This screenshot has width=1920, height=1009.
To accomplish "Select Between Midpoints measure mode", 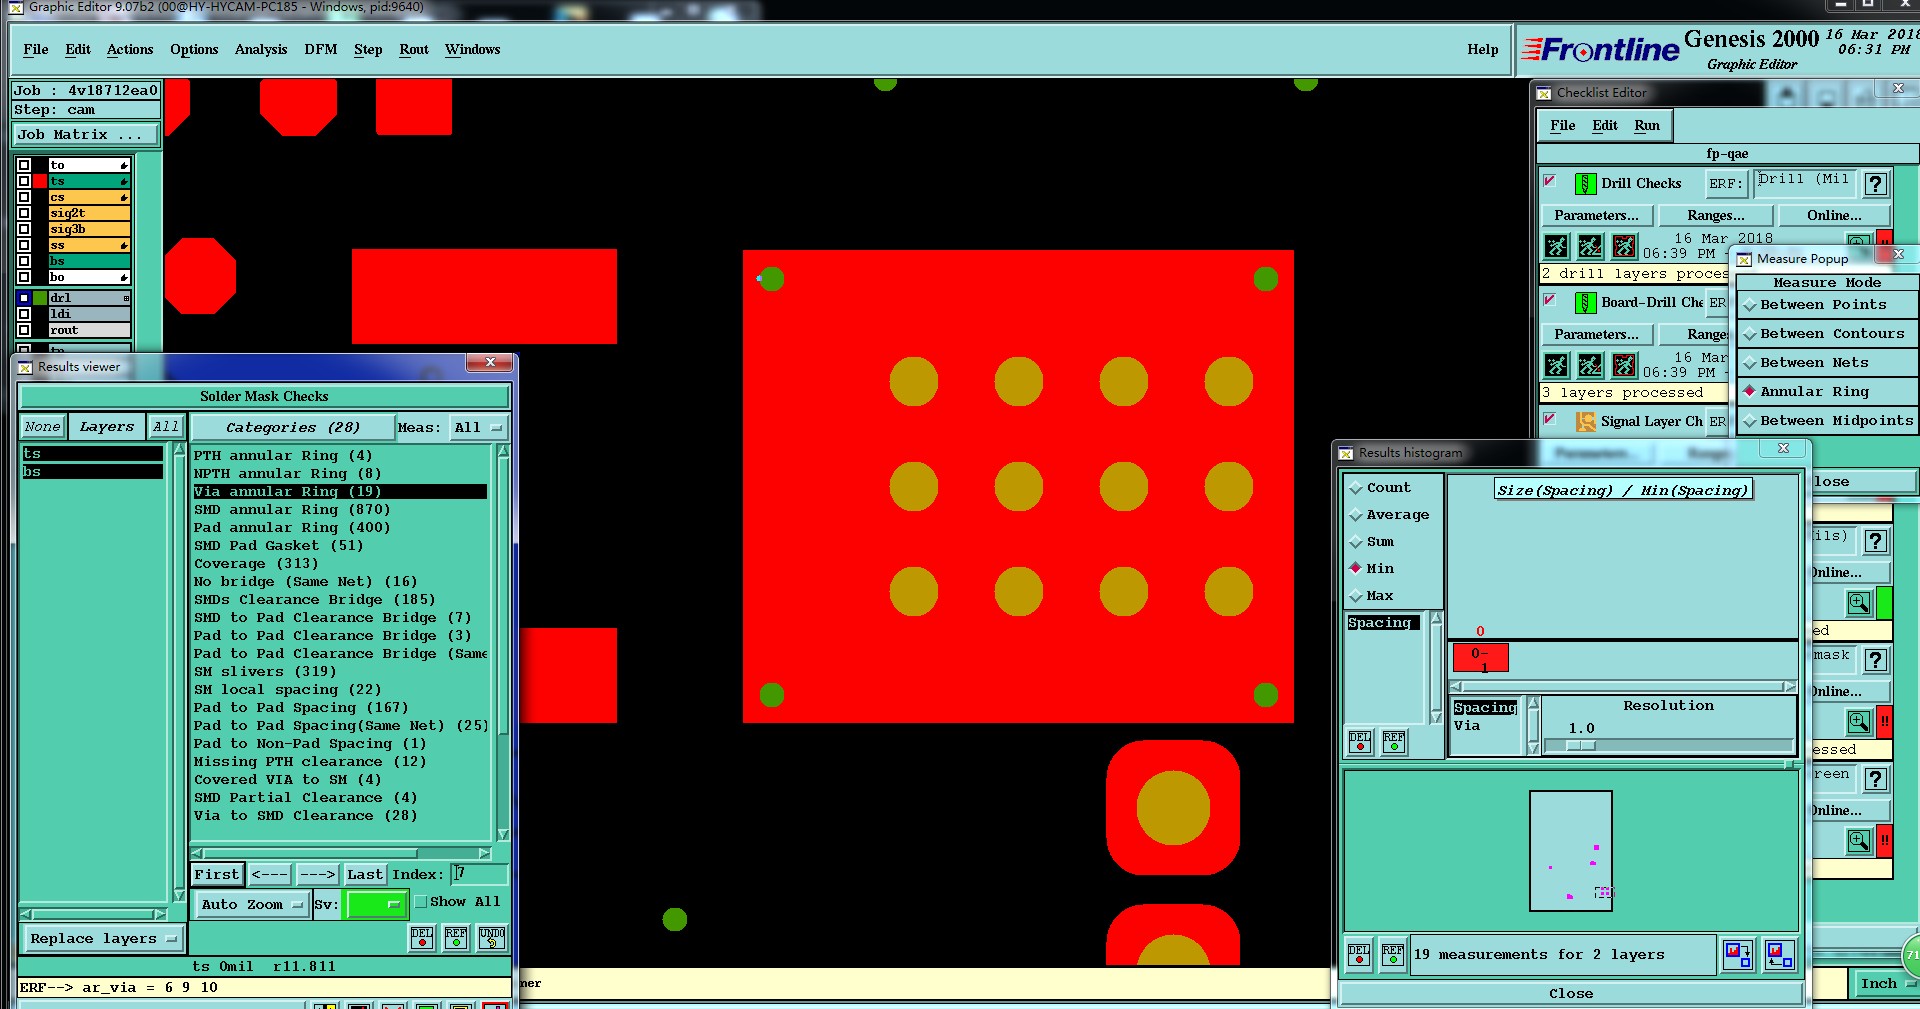I will [1826, 421].
